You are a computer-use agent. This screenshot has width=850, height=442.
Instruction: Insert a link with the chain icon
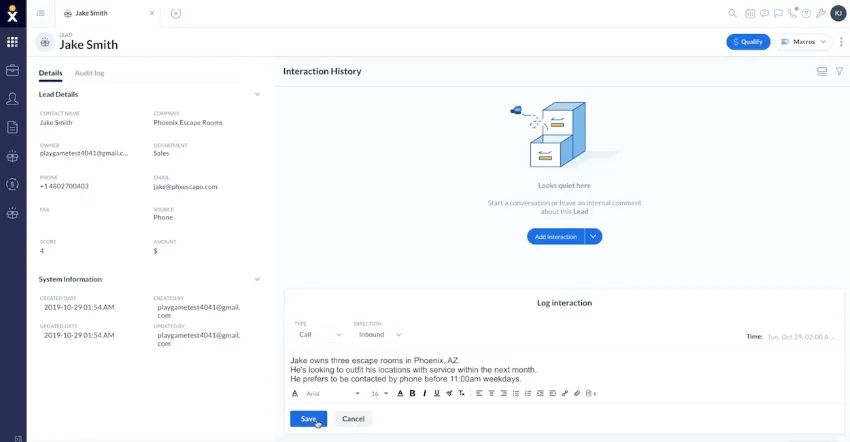(x=565, y=393)
